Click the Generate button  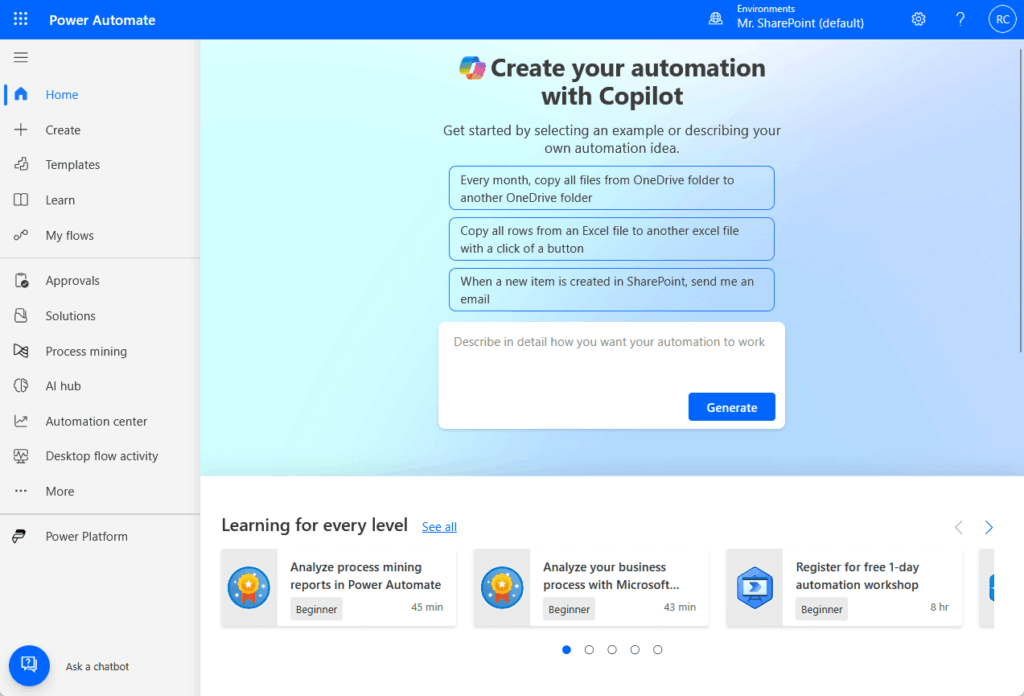(x=731, y=407)
